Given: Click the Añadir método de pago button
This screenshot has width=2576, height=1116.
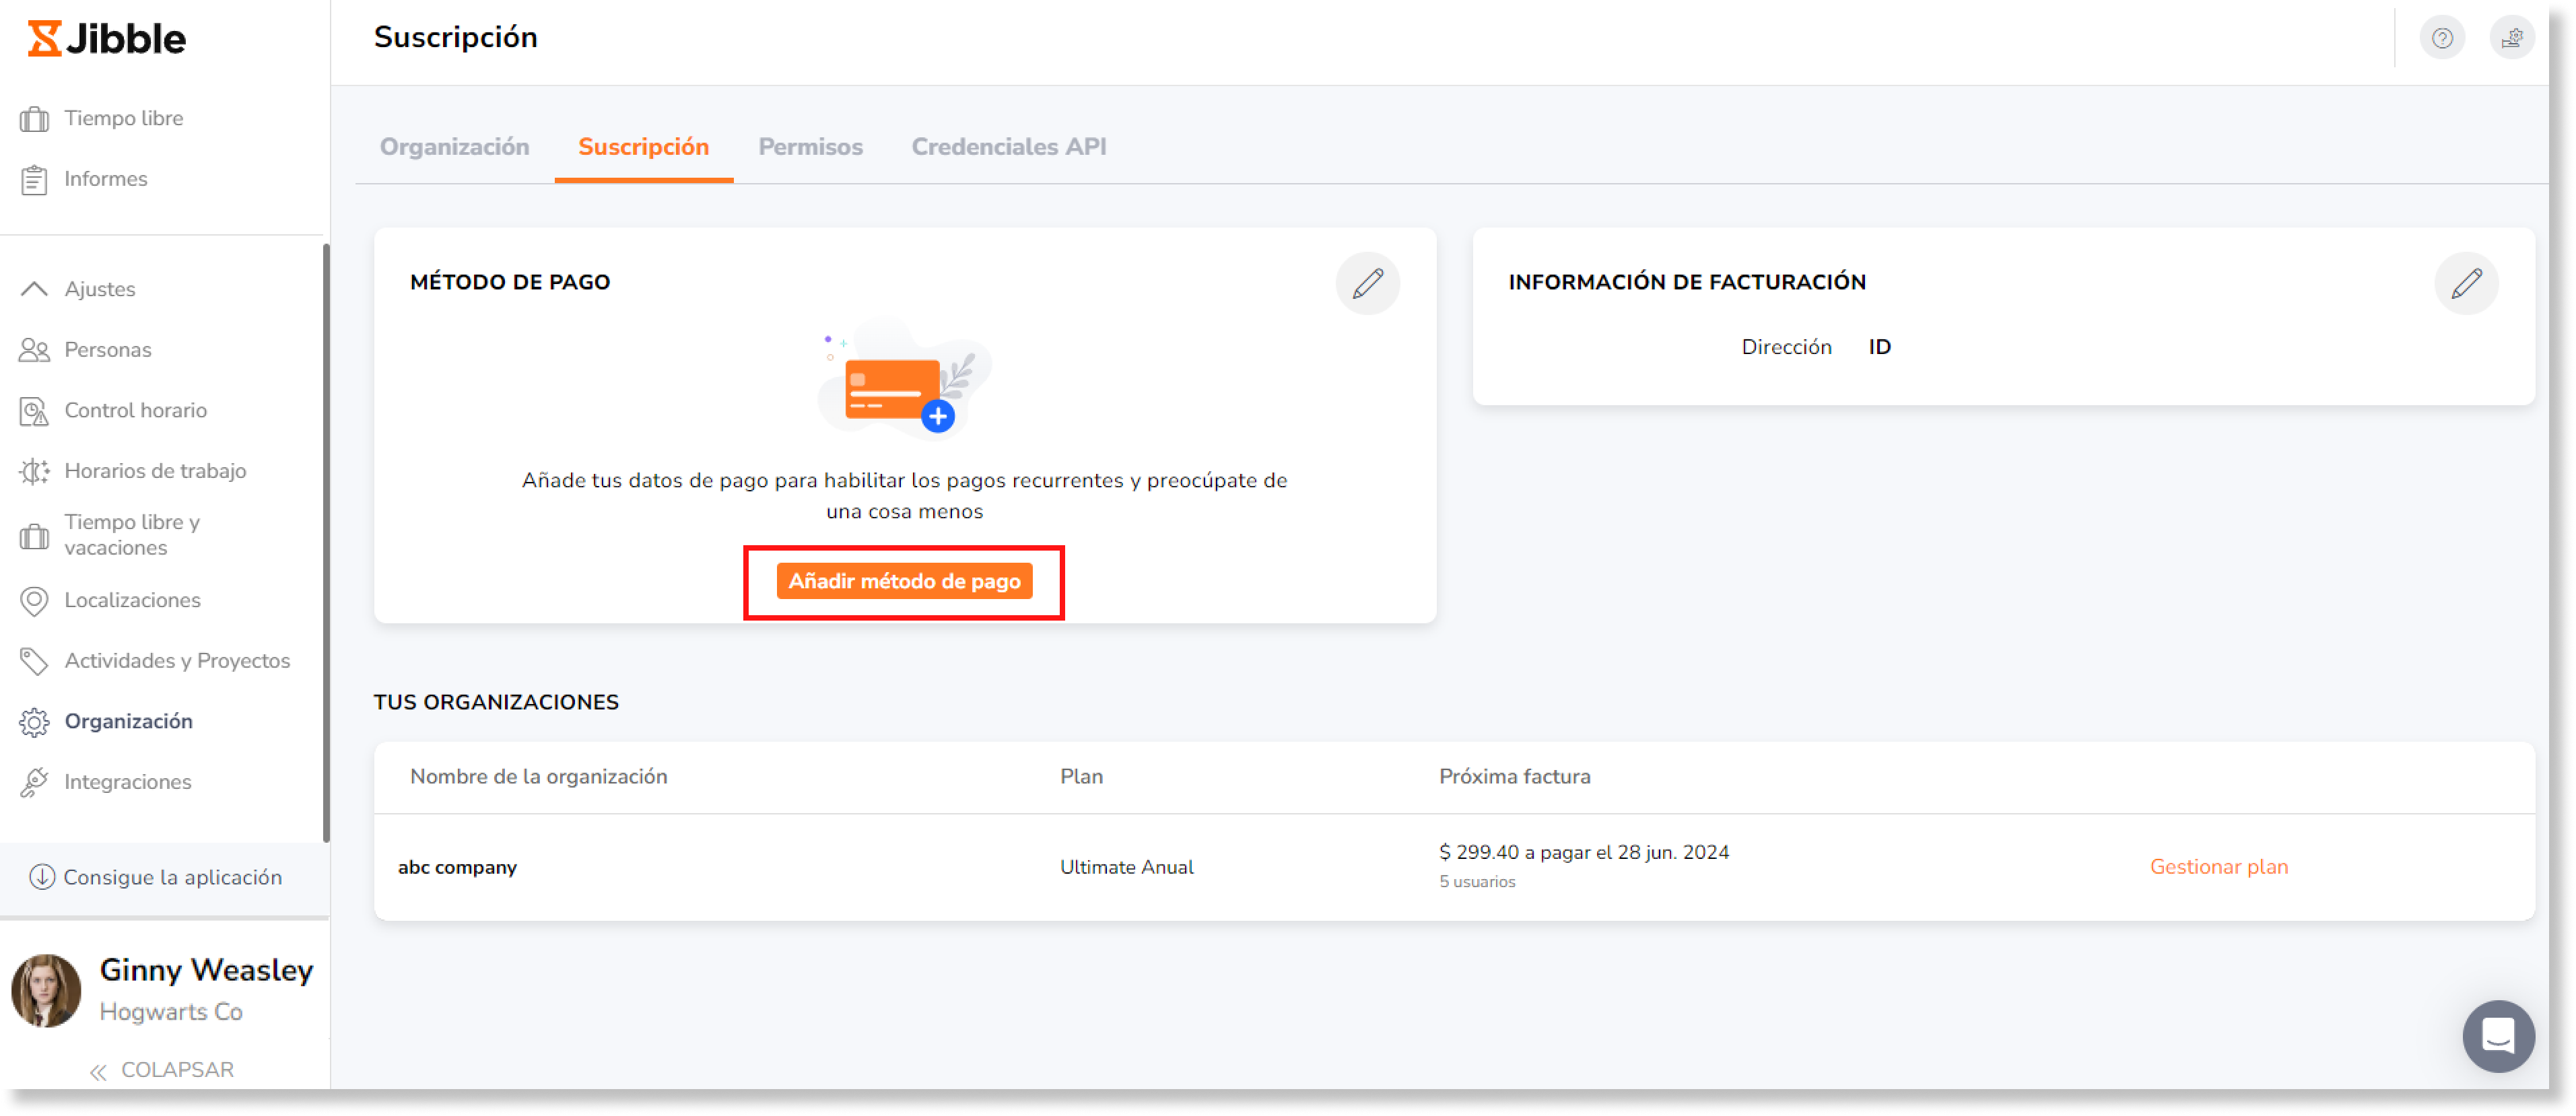Looking at the screenshot, I should click(x=904, y=581).
